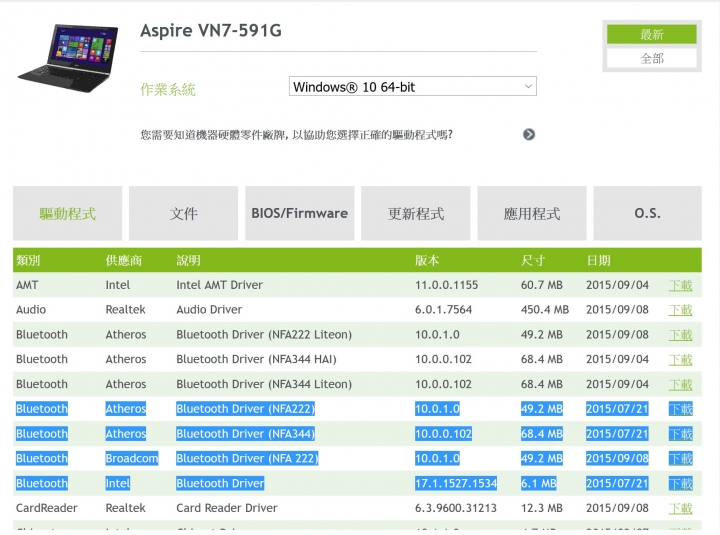
Task: Click the hardware vendor help question text
Action: (x=296, y=135)
